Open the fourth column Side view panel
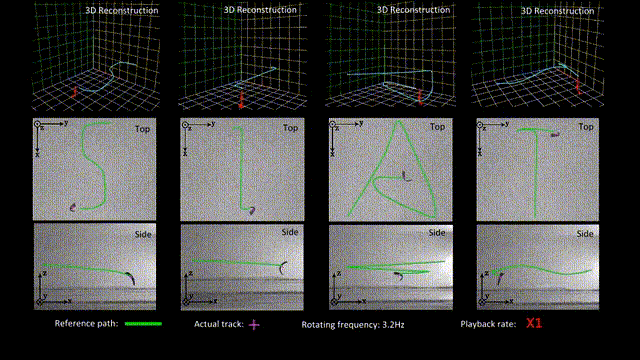This screenshot has width=640, height=360. click(538, 267)
